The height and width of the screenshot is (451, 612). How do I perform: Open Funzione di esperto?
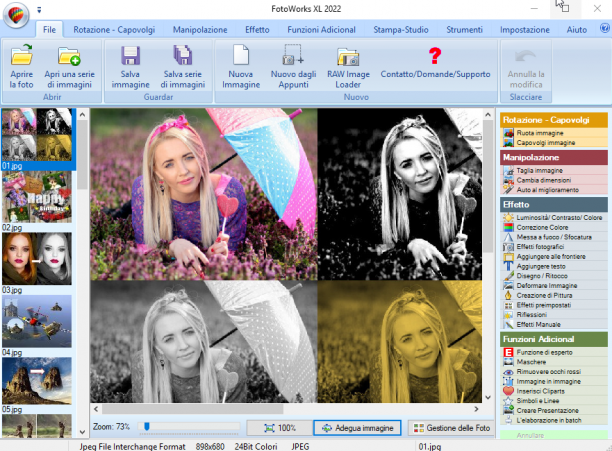554,352
